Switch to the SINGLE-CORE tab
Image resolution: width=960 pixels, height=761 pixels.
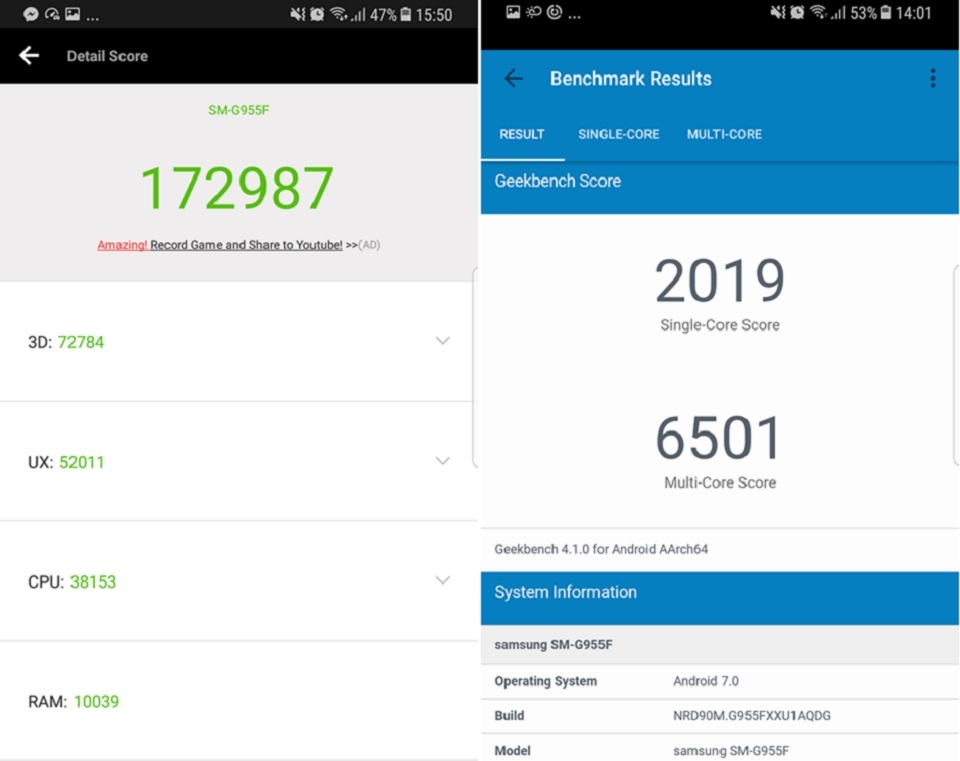click(618, 134)
